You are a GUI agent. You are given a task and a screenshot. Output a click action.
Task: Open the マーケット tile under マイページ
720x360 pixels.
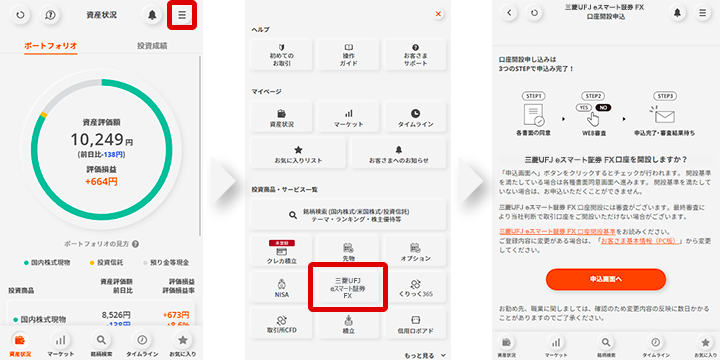pyautogui.click(x=349, y=117)
